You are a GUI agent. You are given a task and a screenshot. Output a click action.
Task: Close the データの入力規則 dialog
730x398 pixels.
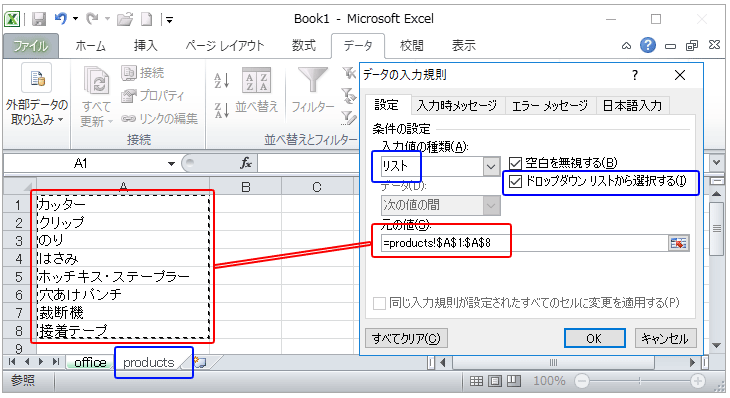[x=680, y=75]
